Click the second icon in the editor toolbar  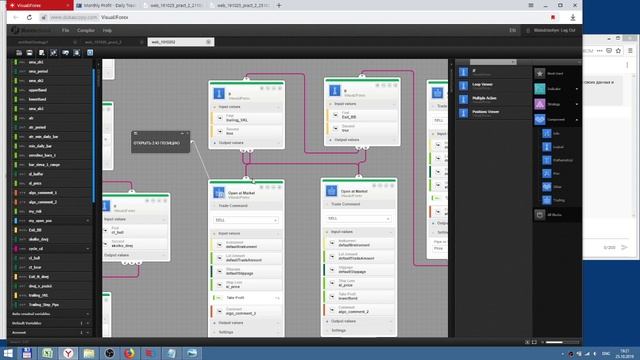[x=30, y=53]
